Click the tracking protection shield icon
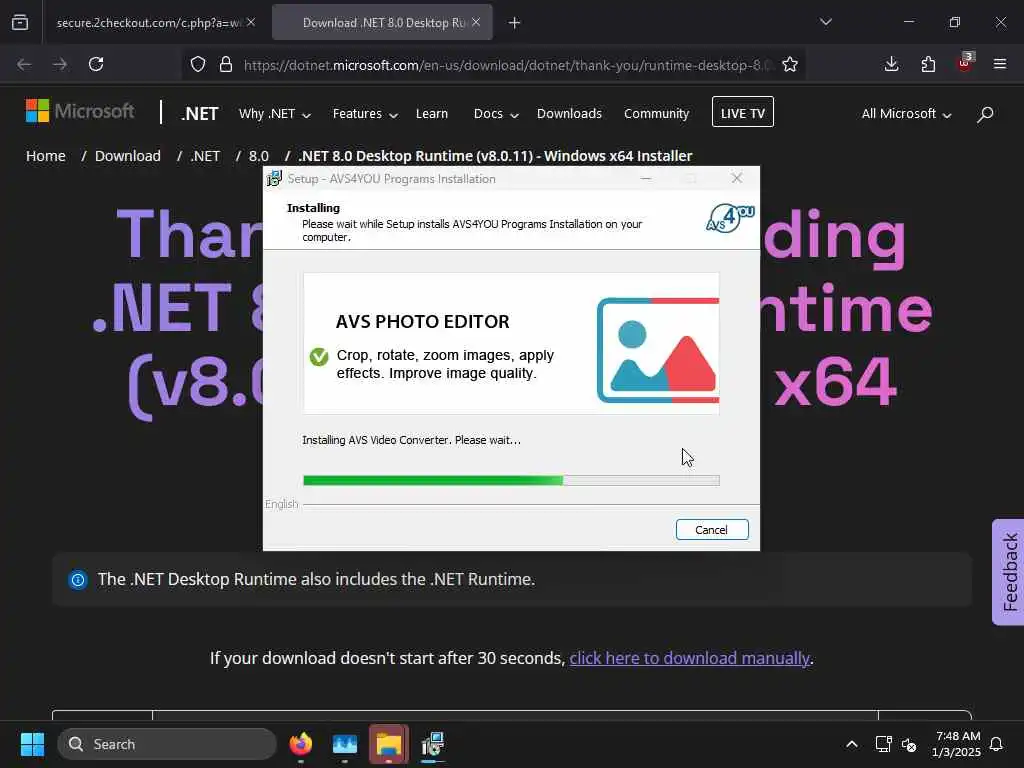Screen dimensions: 1024x768 click(198, 64)
